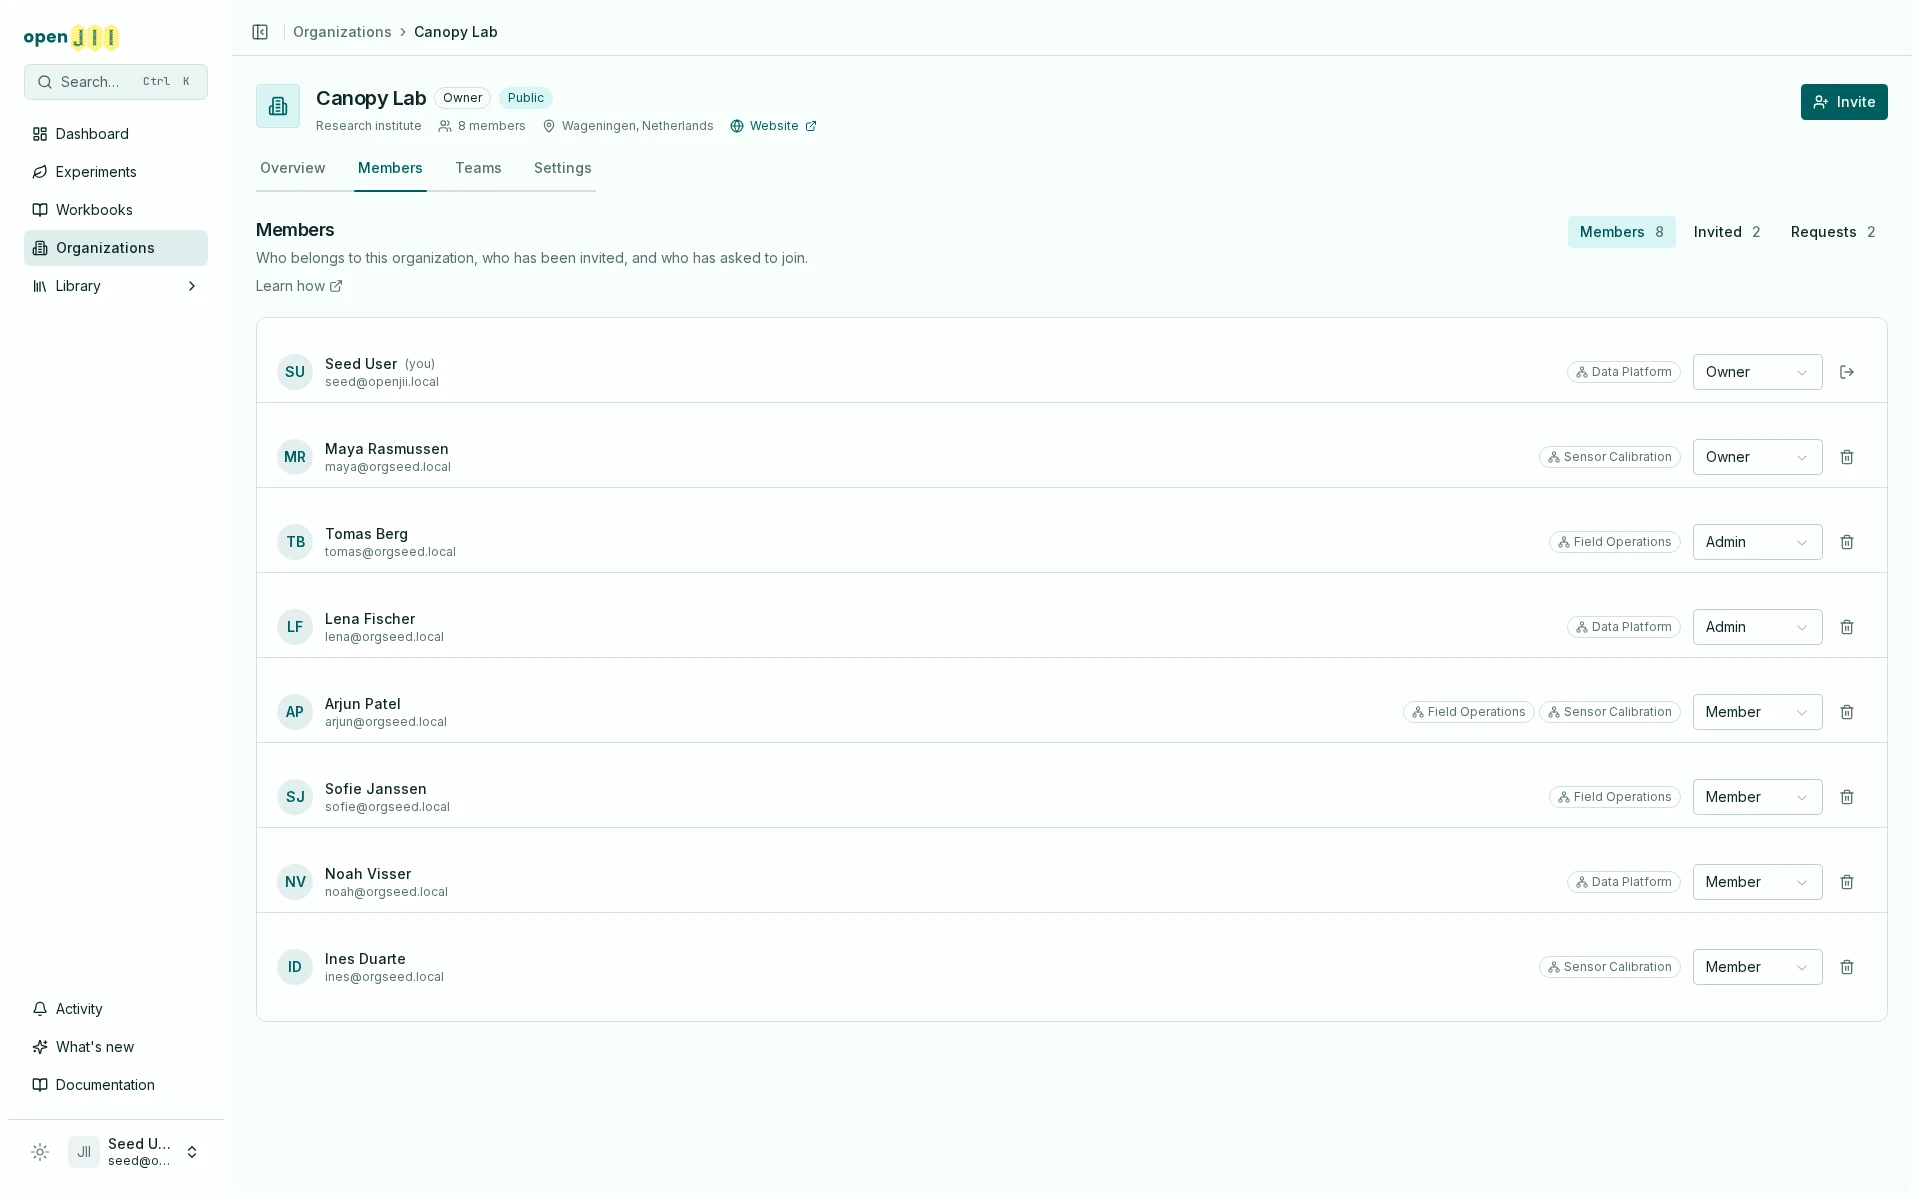Open role dropdown for Seed User
Image resolution: width=1920 pixels, height=1200 pixels.
click(1757, 372)
